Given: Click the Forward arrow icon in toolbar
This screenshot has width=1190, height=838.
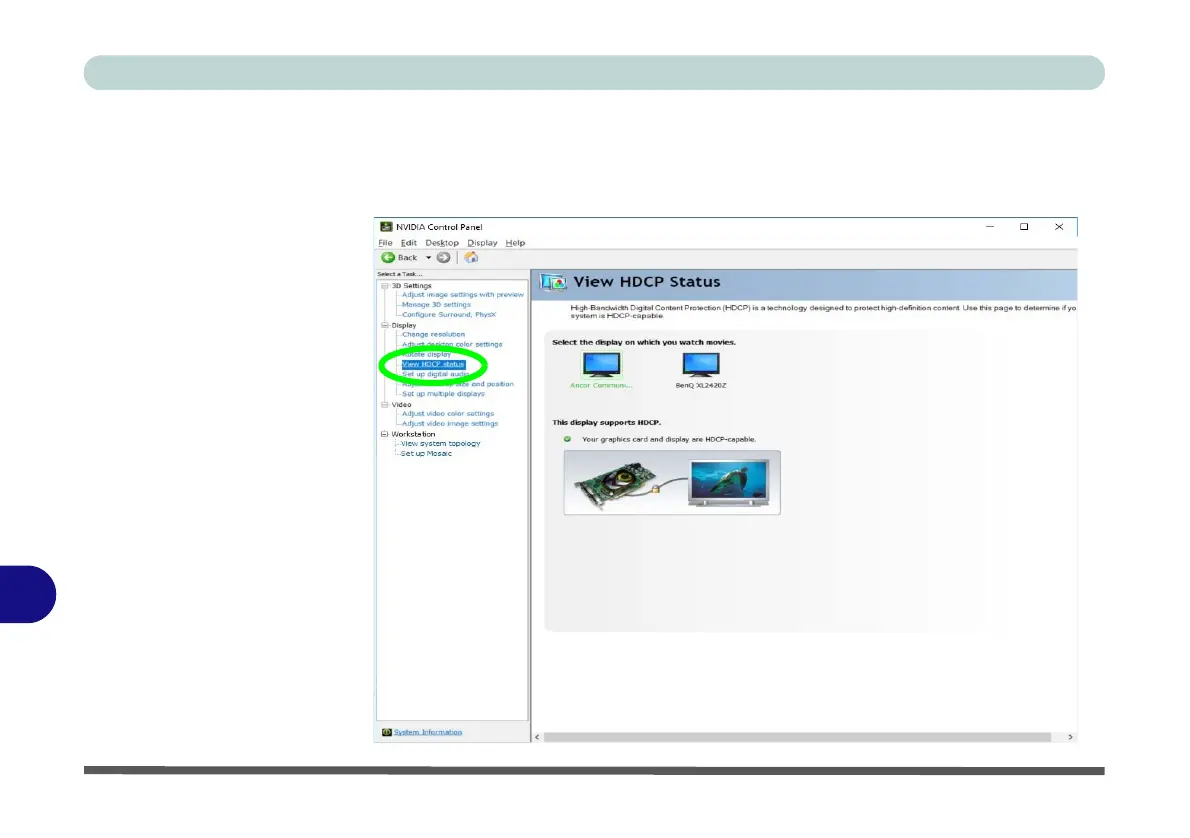Looking at the screenshot, I should click(444, 257).
